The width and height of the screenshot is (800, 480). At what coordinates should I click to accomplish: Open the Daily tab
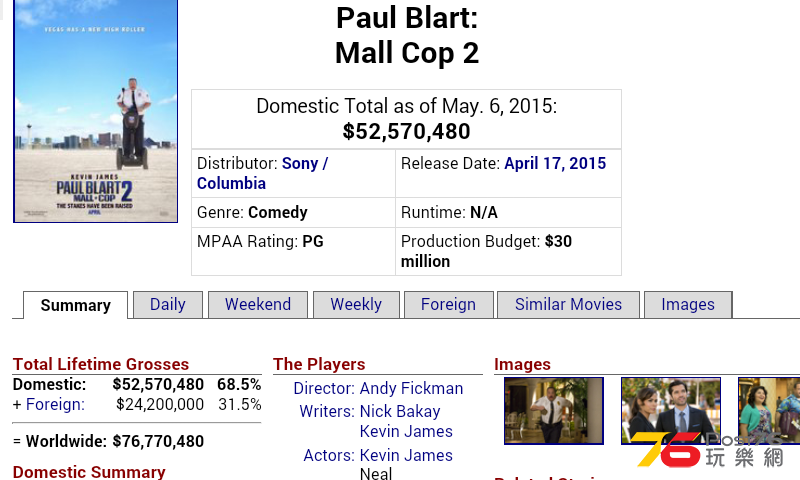tap(168, 305)
